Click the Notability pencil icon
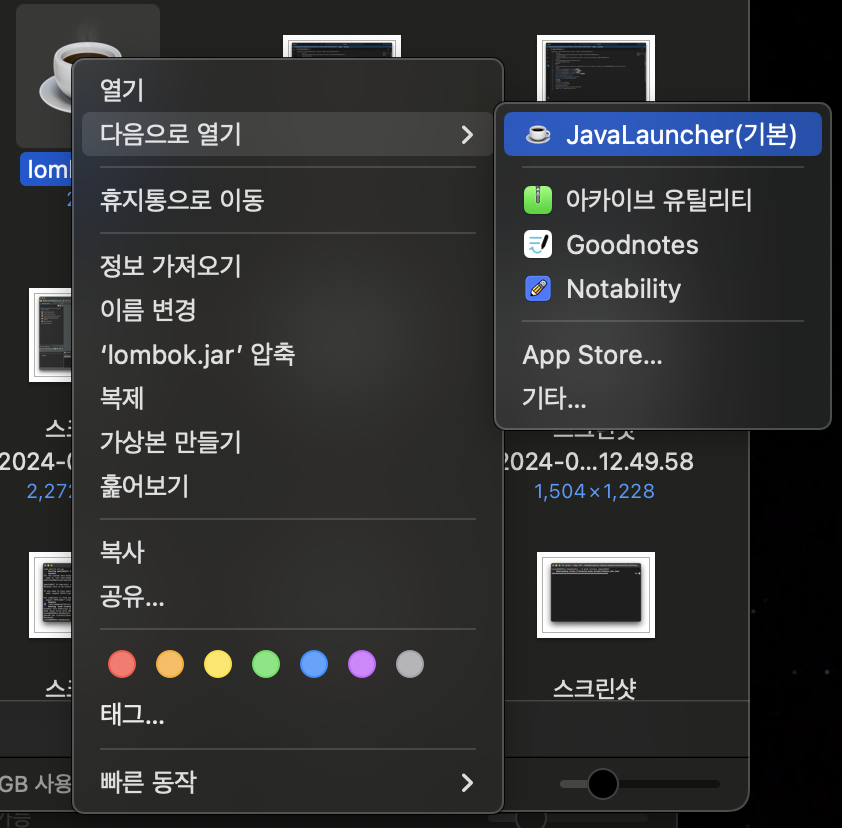The width and height of the screenshot is (842, 828). click(x=538, y=288)
